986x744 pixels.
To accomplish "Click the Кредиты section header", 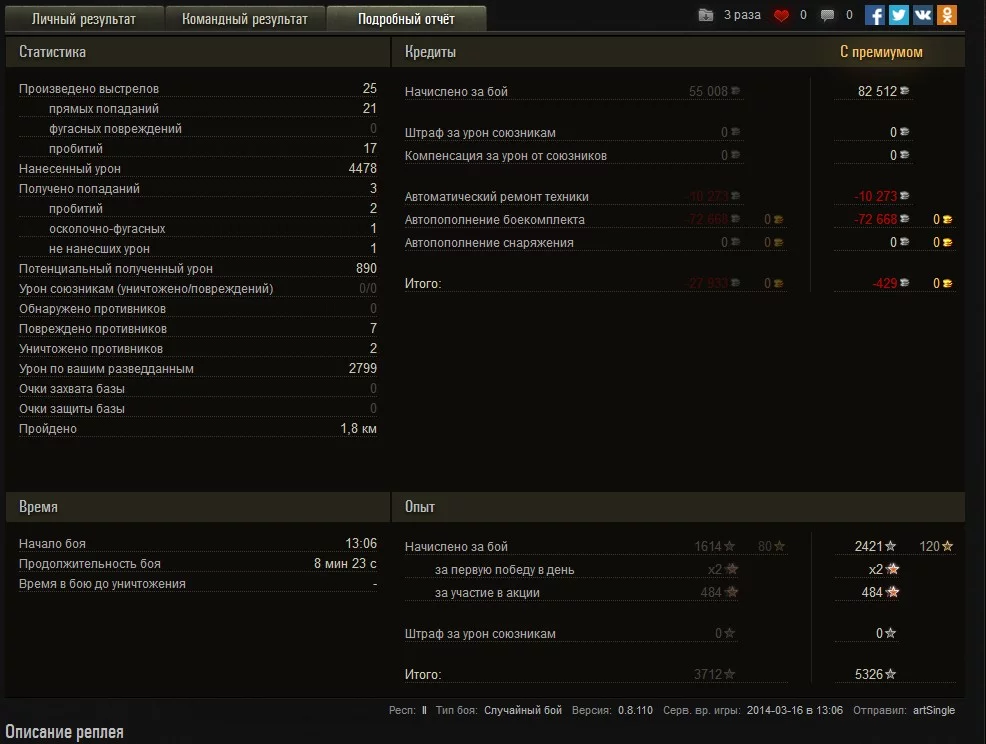I will [x=430, y=52].
